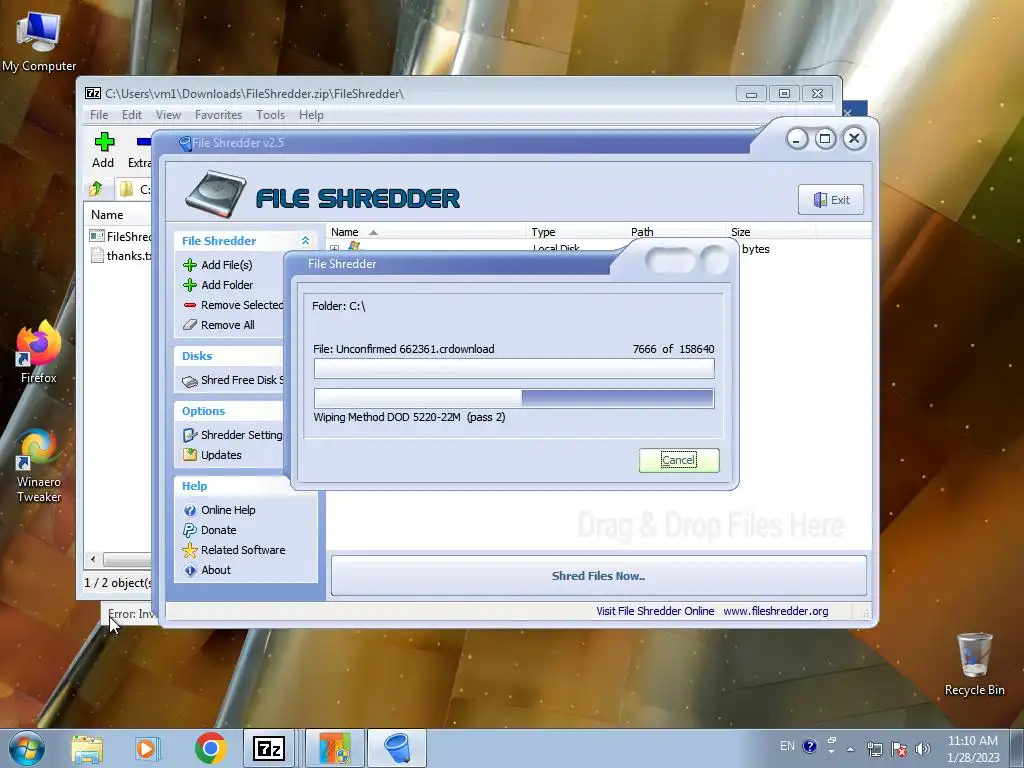
Task: Click the current file progress bar
Action: click(514, 368)
